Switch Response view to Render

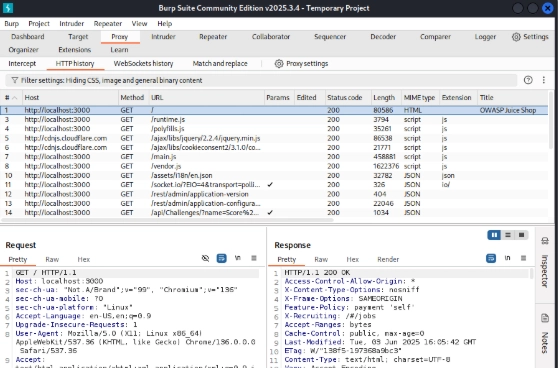tap(388, 259)
